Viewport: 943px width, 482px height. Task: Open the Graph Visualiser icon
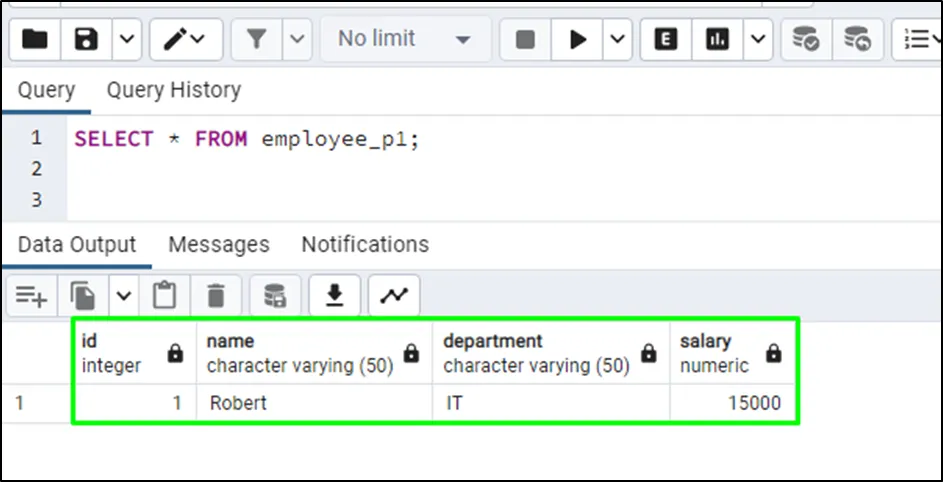(x=394, y=295)
